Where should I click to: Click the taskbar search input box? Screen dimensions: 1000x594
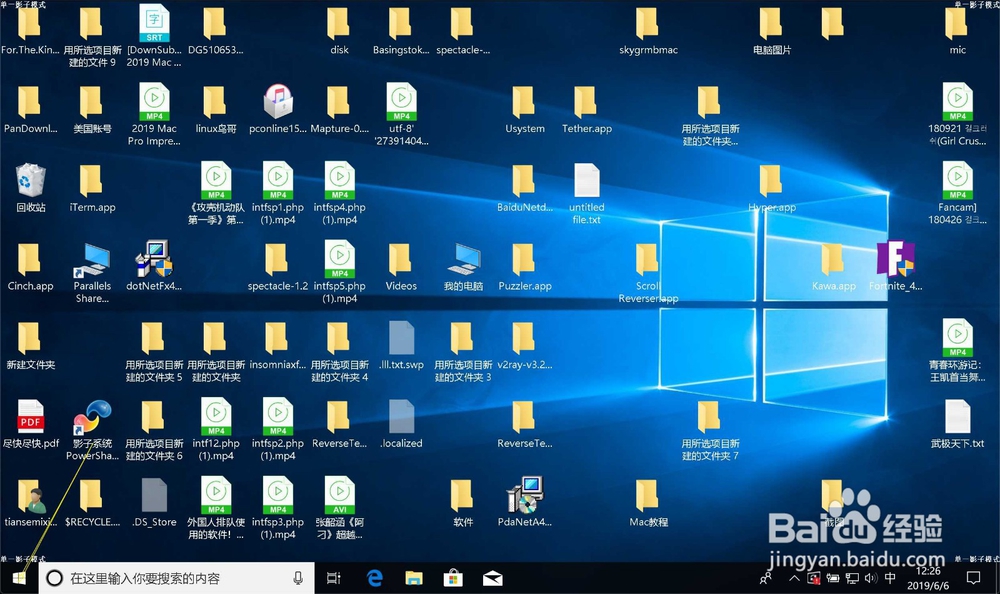click(x=170, y=578)
